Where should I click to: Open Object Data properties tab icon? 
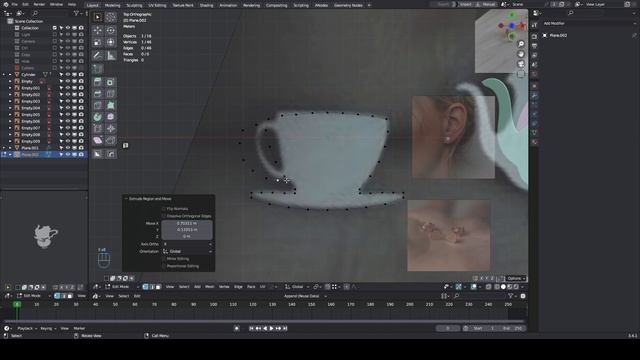click(534, 133)
